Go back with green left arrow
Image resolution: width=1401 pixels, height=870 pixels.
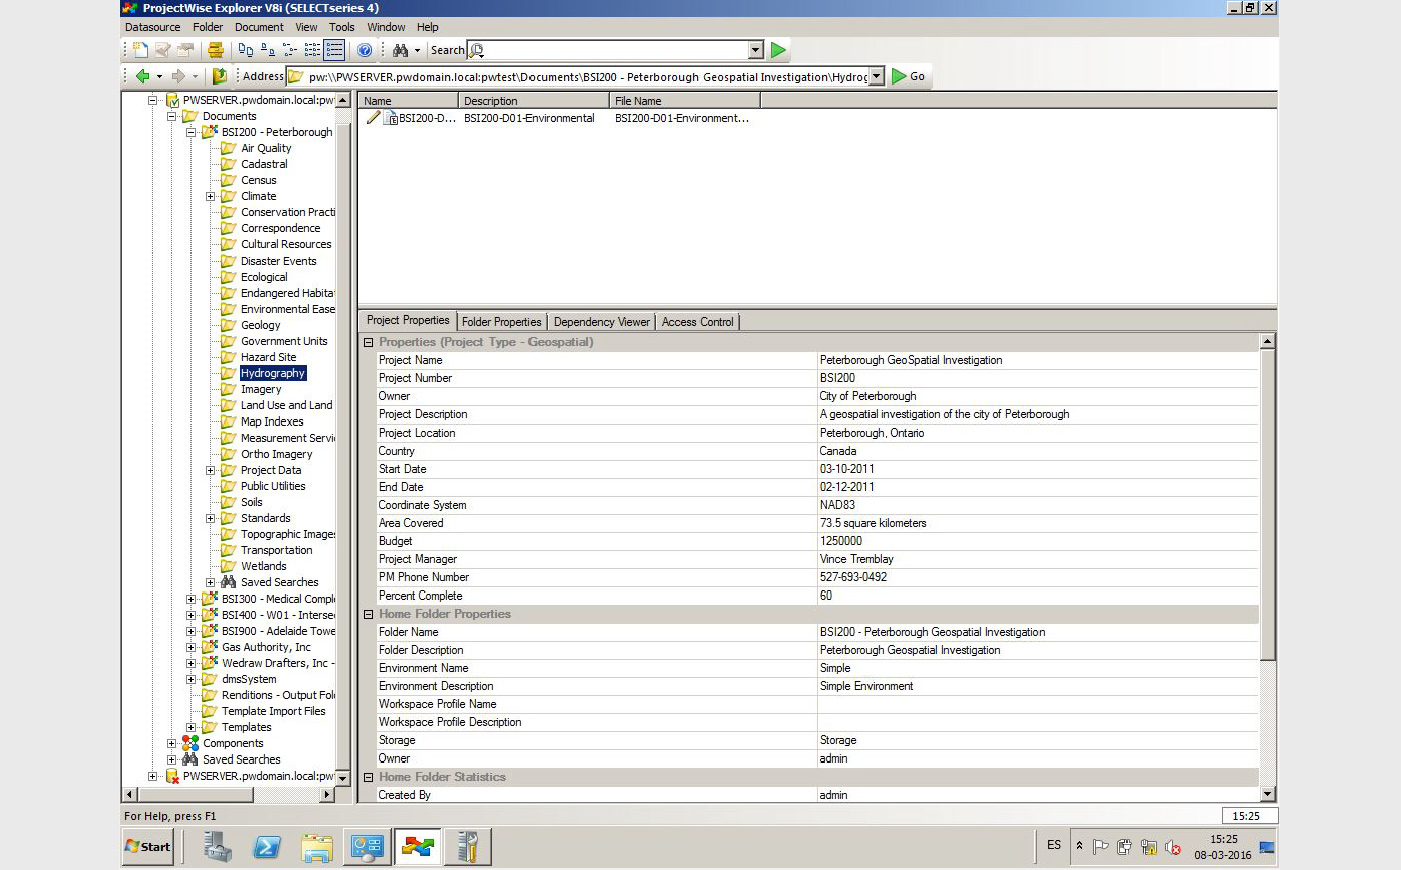(x=142, y=76)
